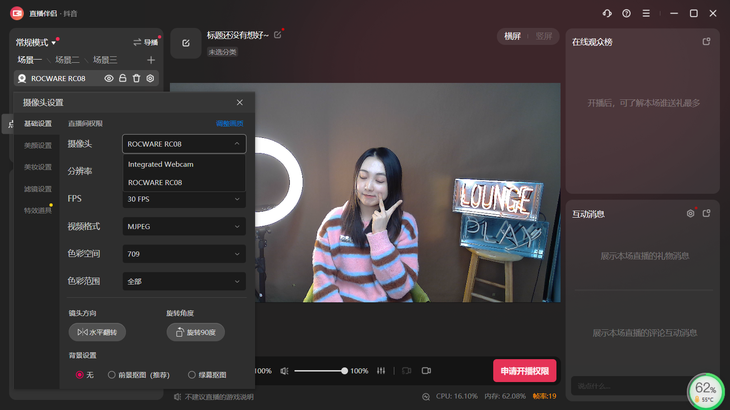The image size is (730, 410).
Task: Open interactive messages settings gear
Action: pos(690,214)
